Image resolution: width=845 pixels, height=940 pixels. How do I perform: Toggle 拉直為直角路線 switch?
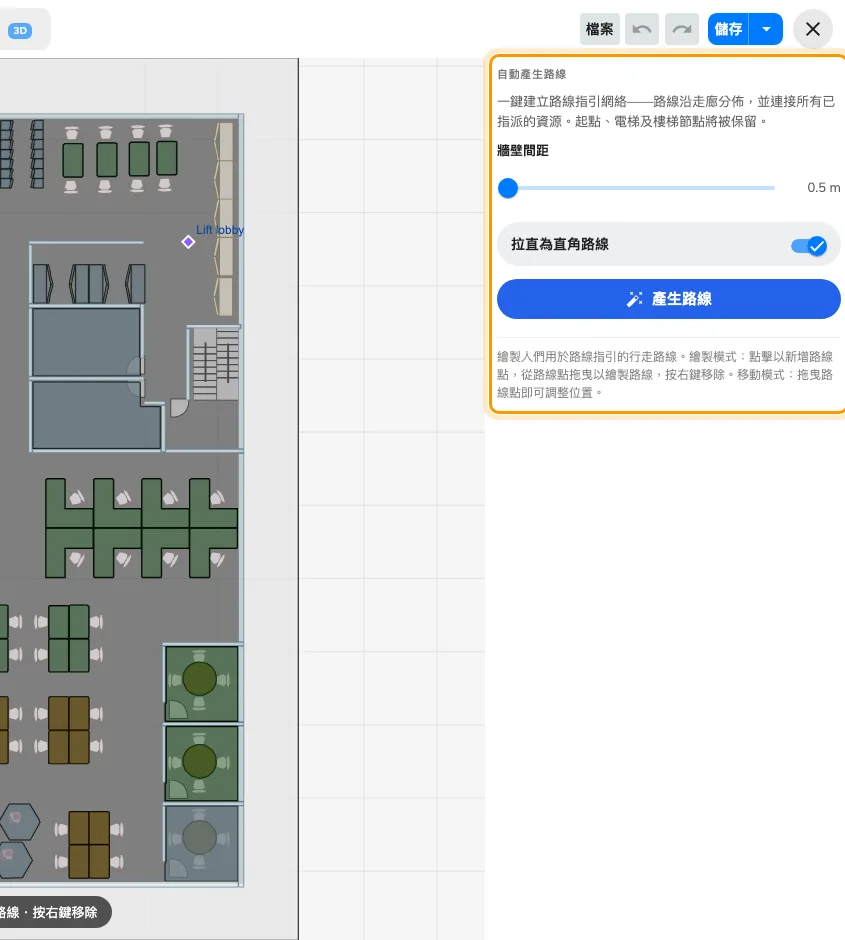point(808,245)
